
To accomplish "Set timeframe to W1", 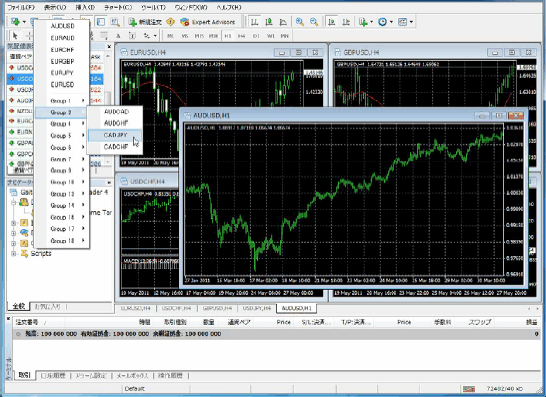I will pos(271,36).
